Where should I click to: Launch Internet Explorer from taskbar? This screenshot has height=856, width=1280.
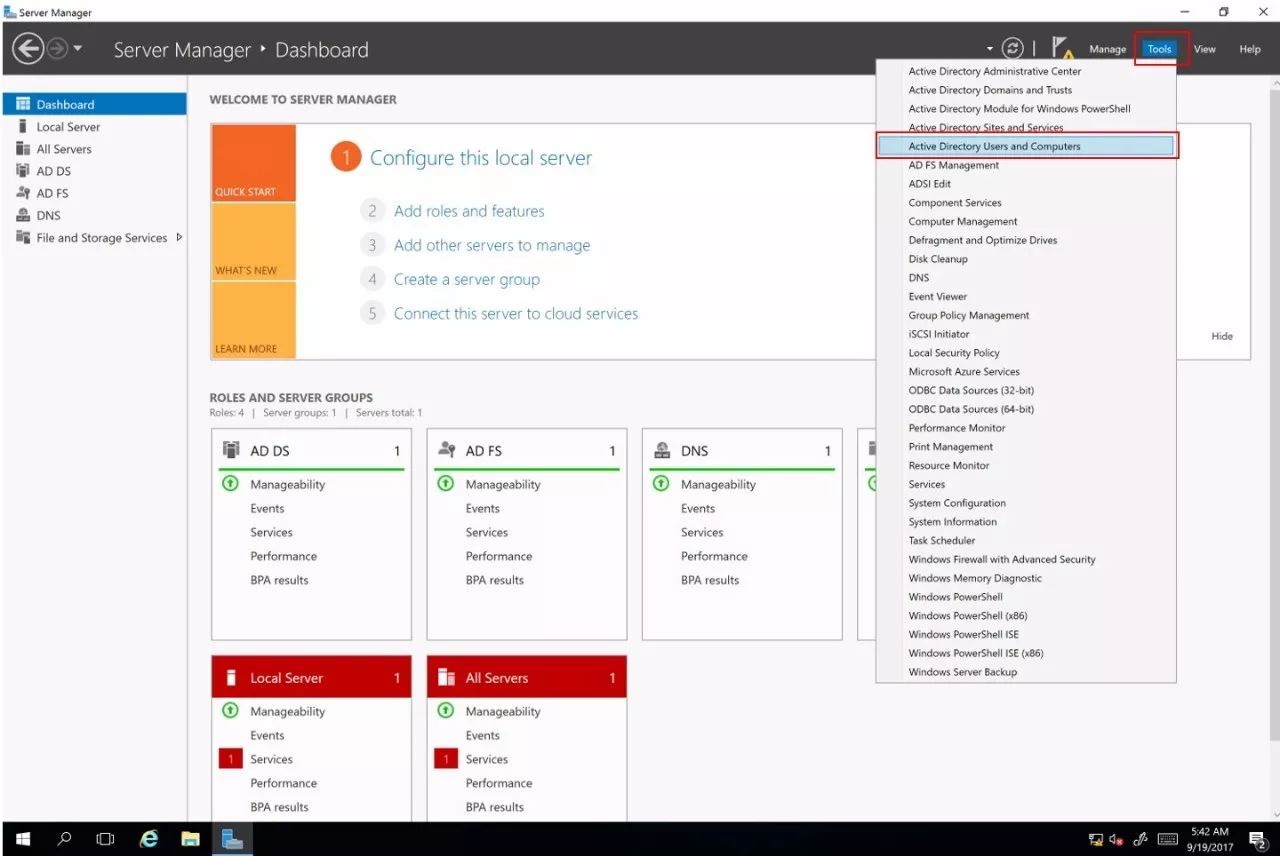(x=149, y=839)
